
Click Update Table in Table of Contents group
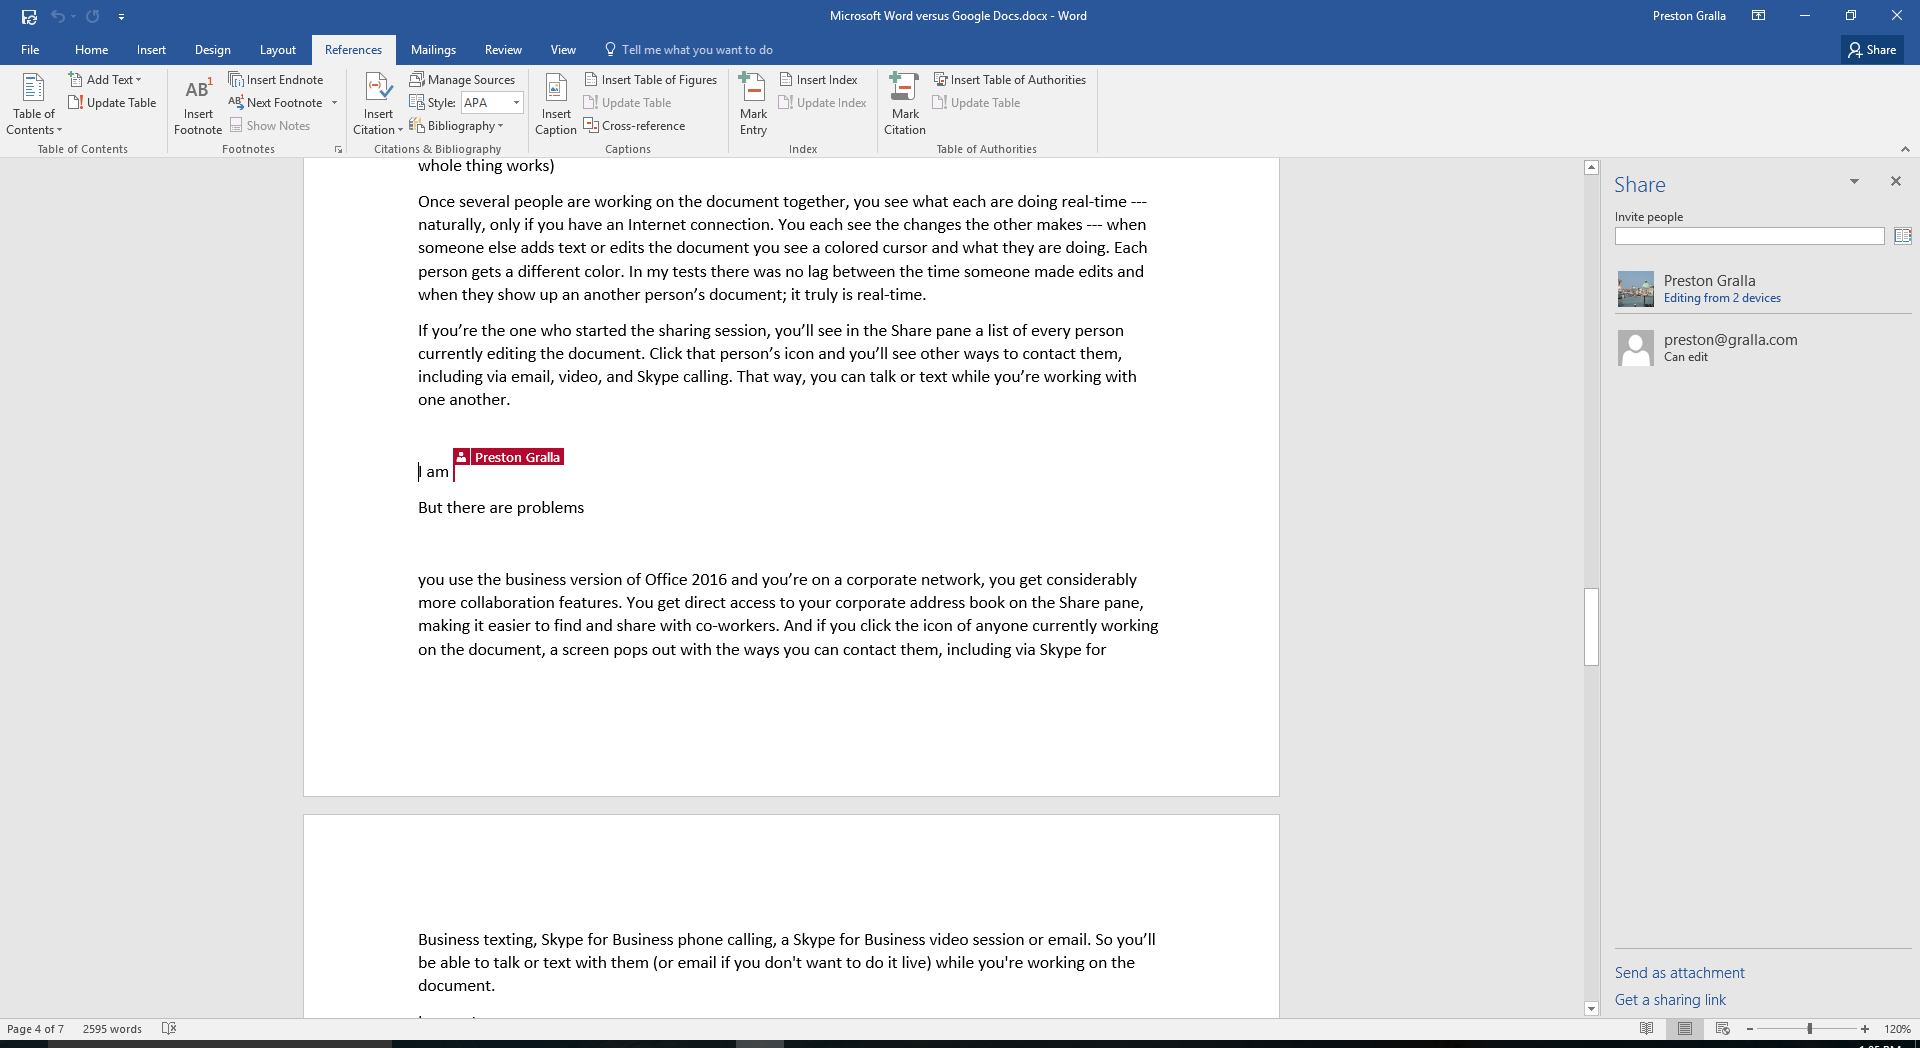[112, 102]
